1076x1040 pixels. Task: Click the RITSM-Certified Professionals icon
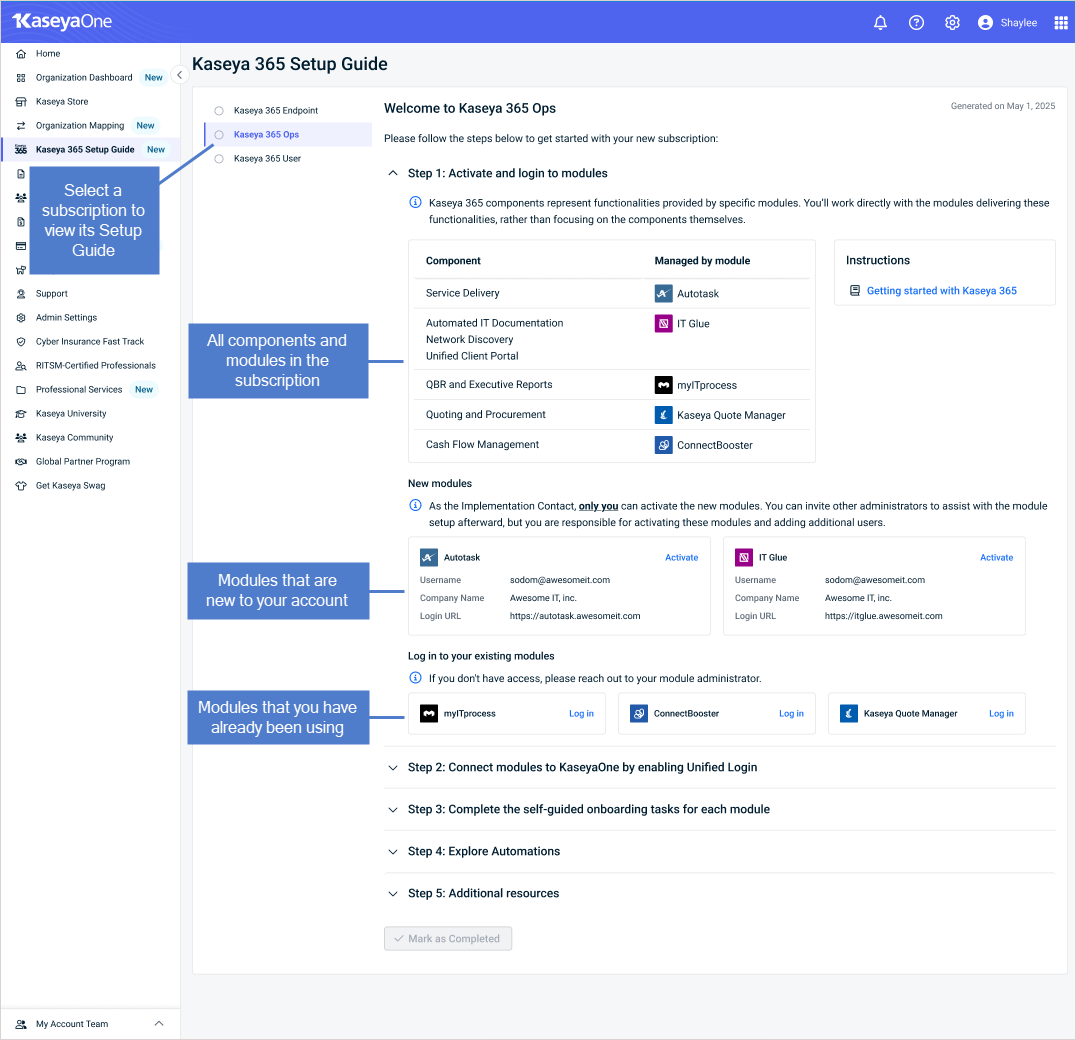(x=21, y=366)
